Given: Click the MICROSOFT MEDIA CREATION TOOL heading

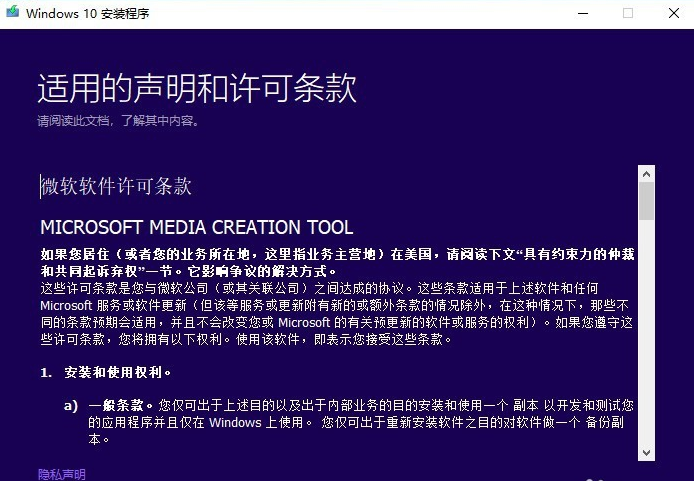Looking at the screenshot, I should coord(196,227).
